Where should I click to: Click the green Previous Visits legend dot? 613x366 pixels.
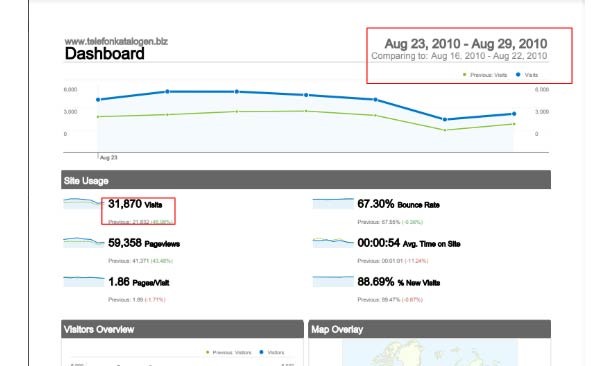coord(464,75)
